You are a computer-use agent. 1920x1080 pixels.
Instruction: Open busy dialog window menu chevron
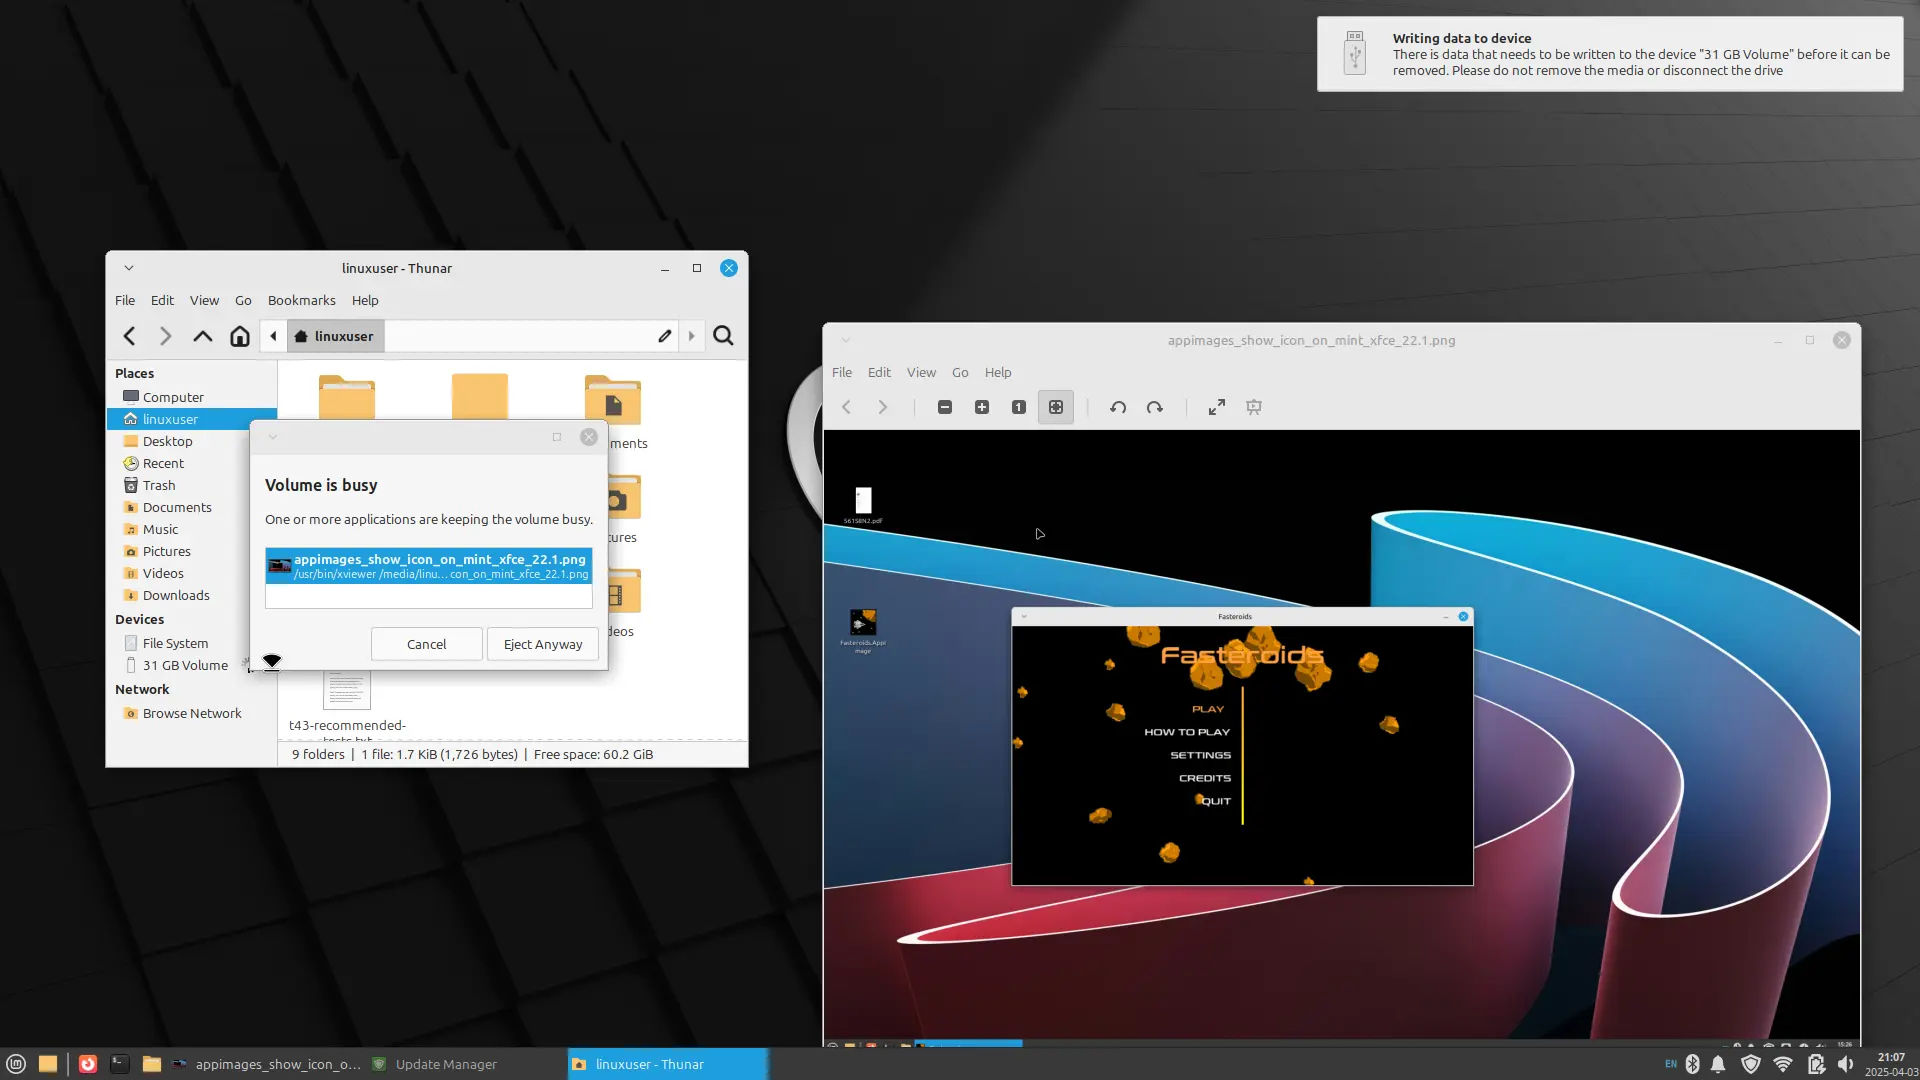coord(272,437)
